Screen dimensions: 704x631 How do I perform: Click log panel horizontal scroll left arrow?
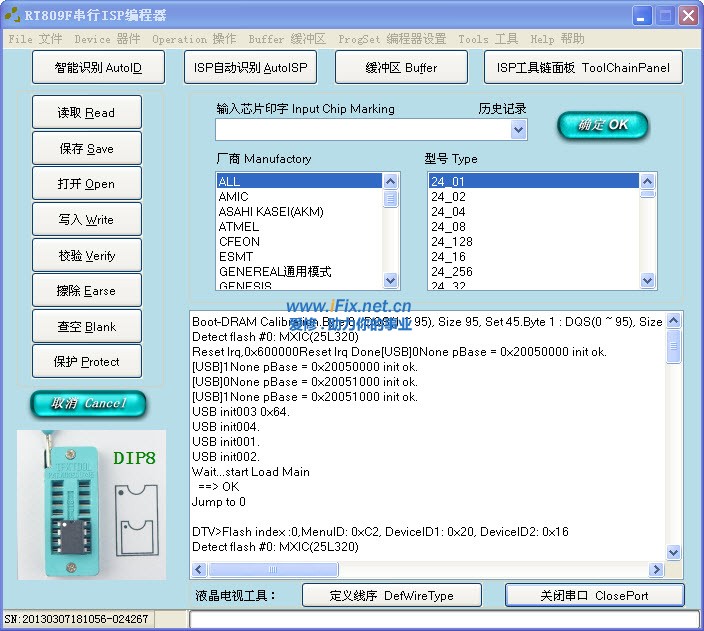pos(199,569)
